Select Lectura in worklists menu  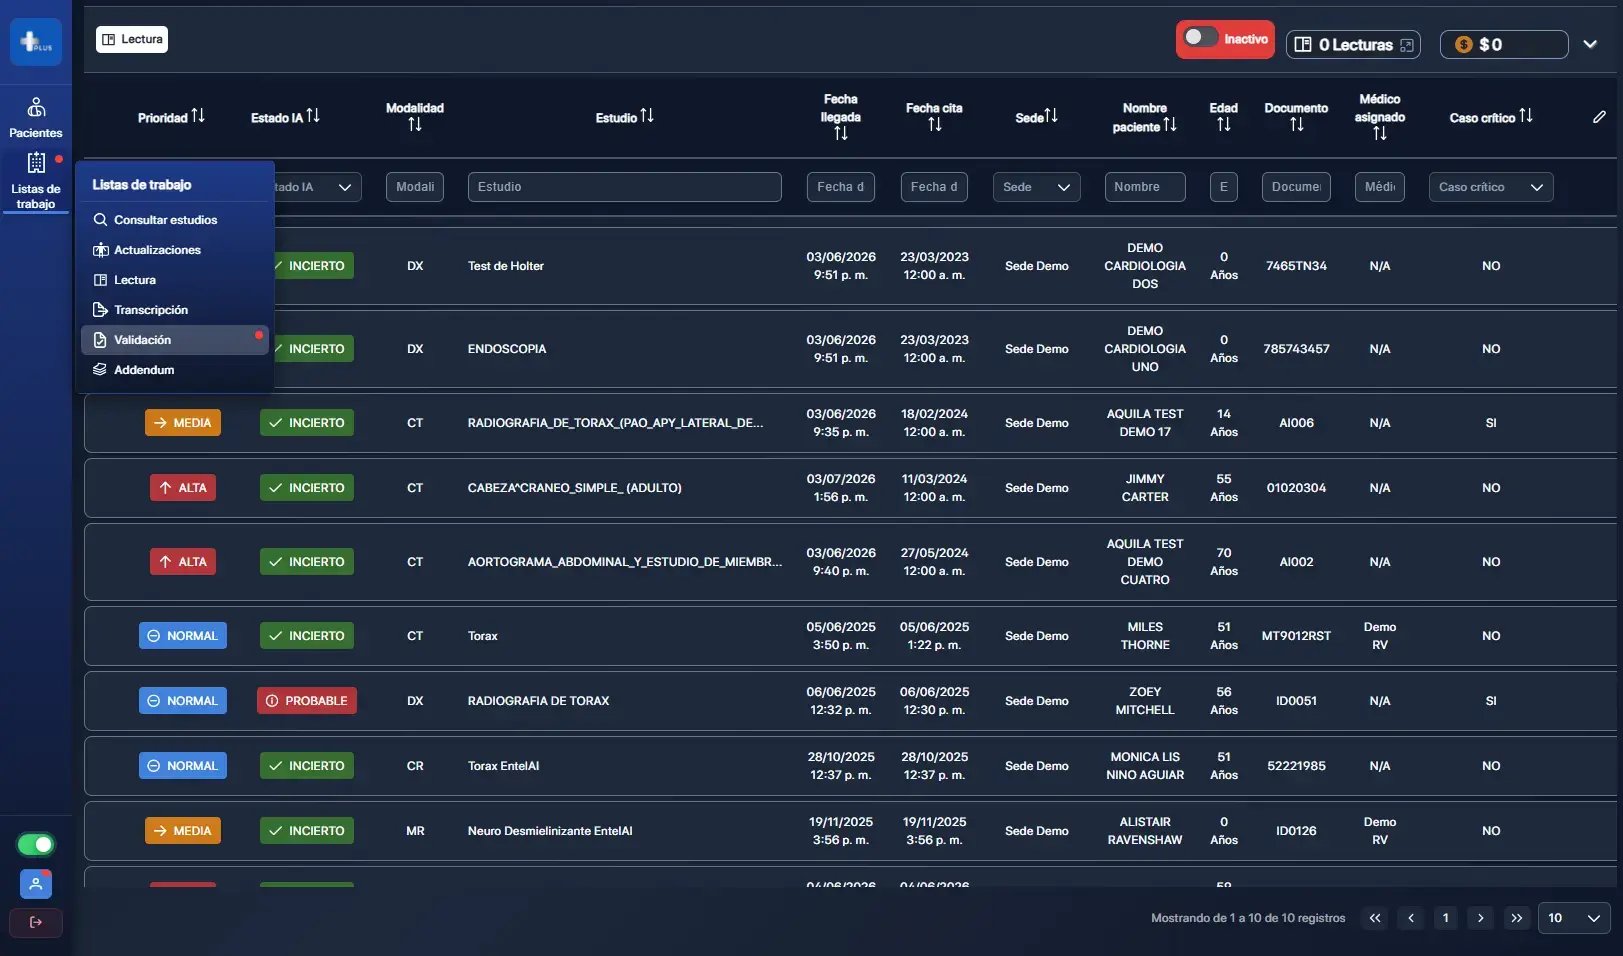click(173, 280)
